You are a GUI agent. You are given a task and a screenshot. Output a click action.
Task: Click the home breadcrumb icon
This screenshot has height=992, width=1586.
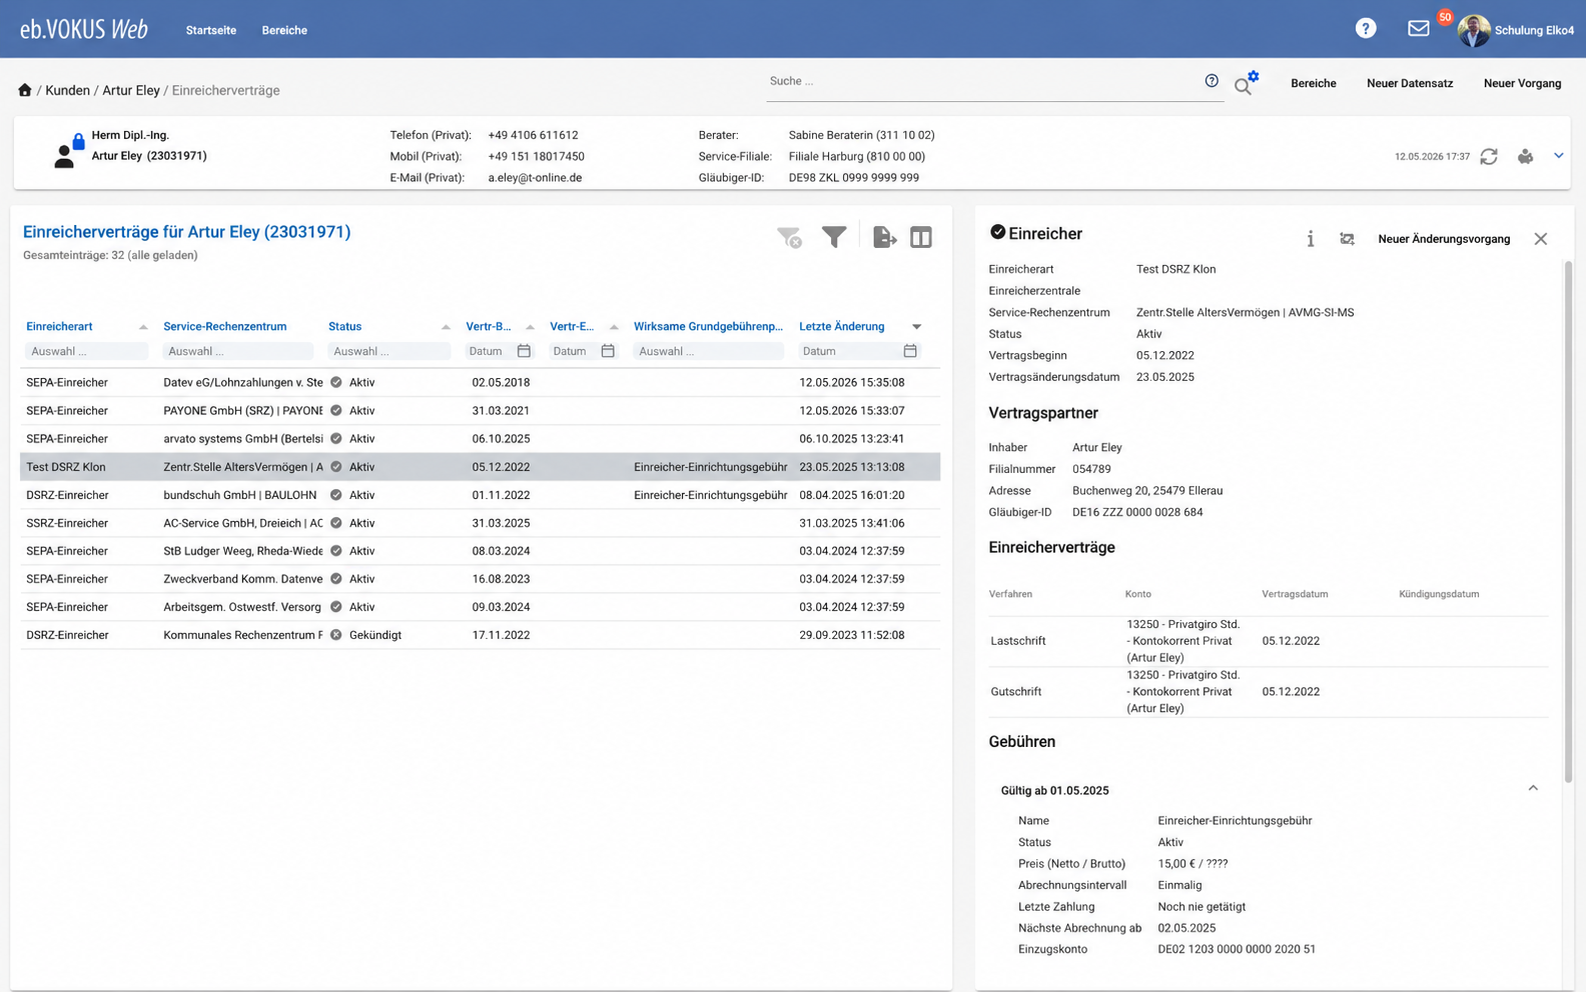coord(25,90)
